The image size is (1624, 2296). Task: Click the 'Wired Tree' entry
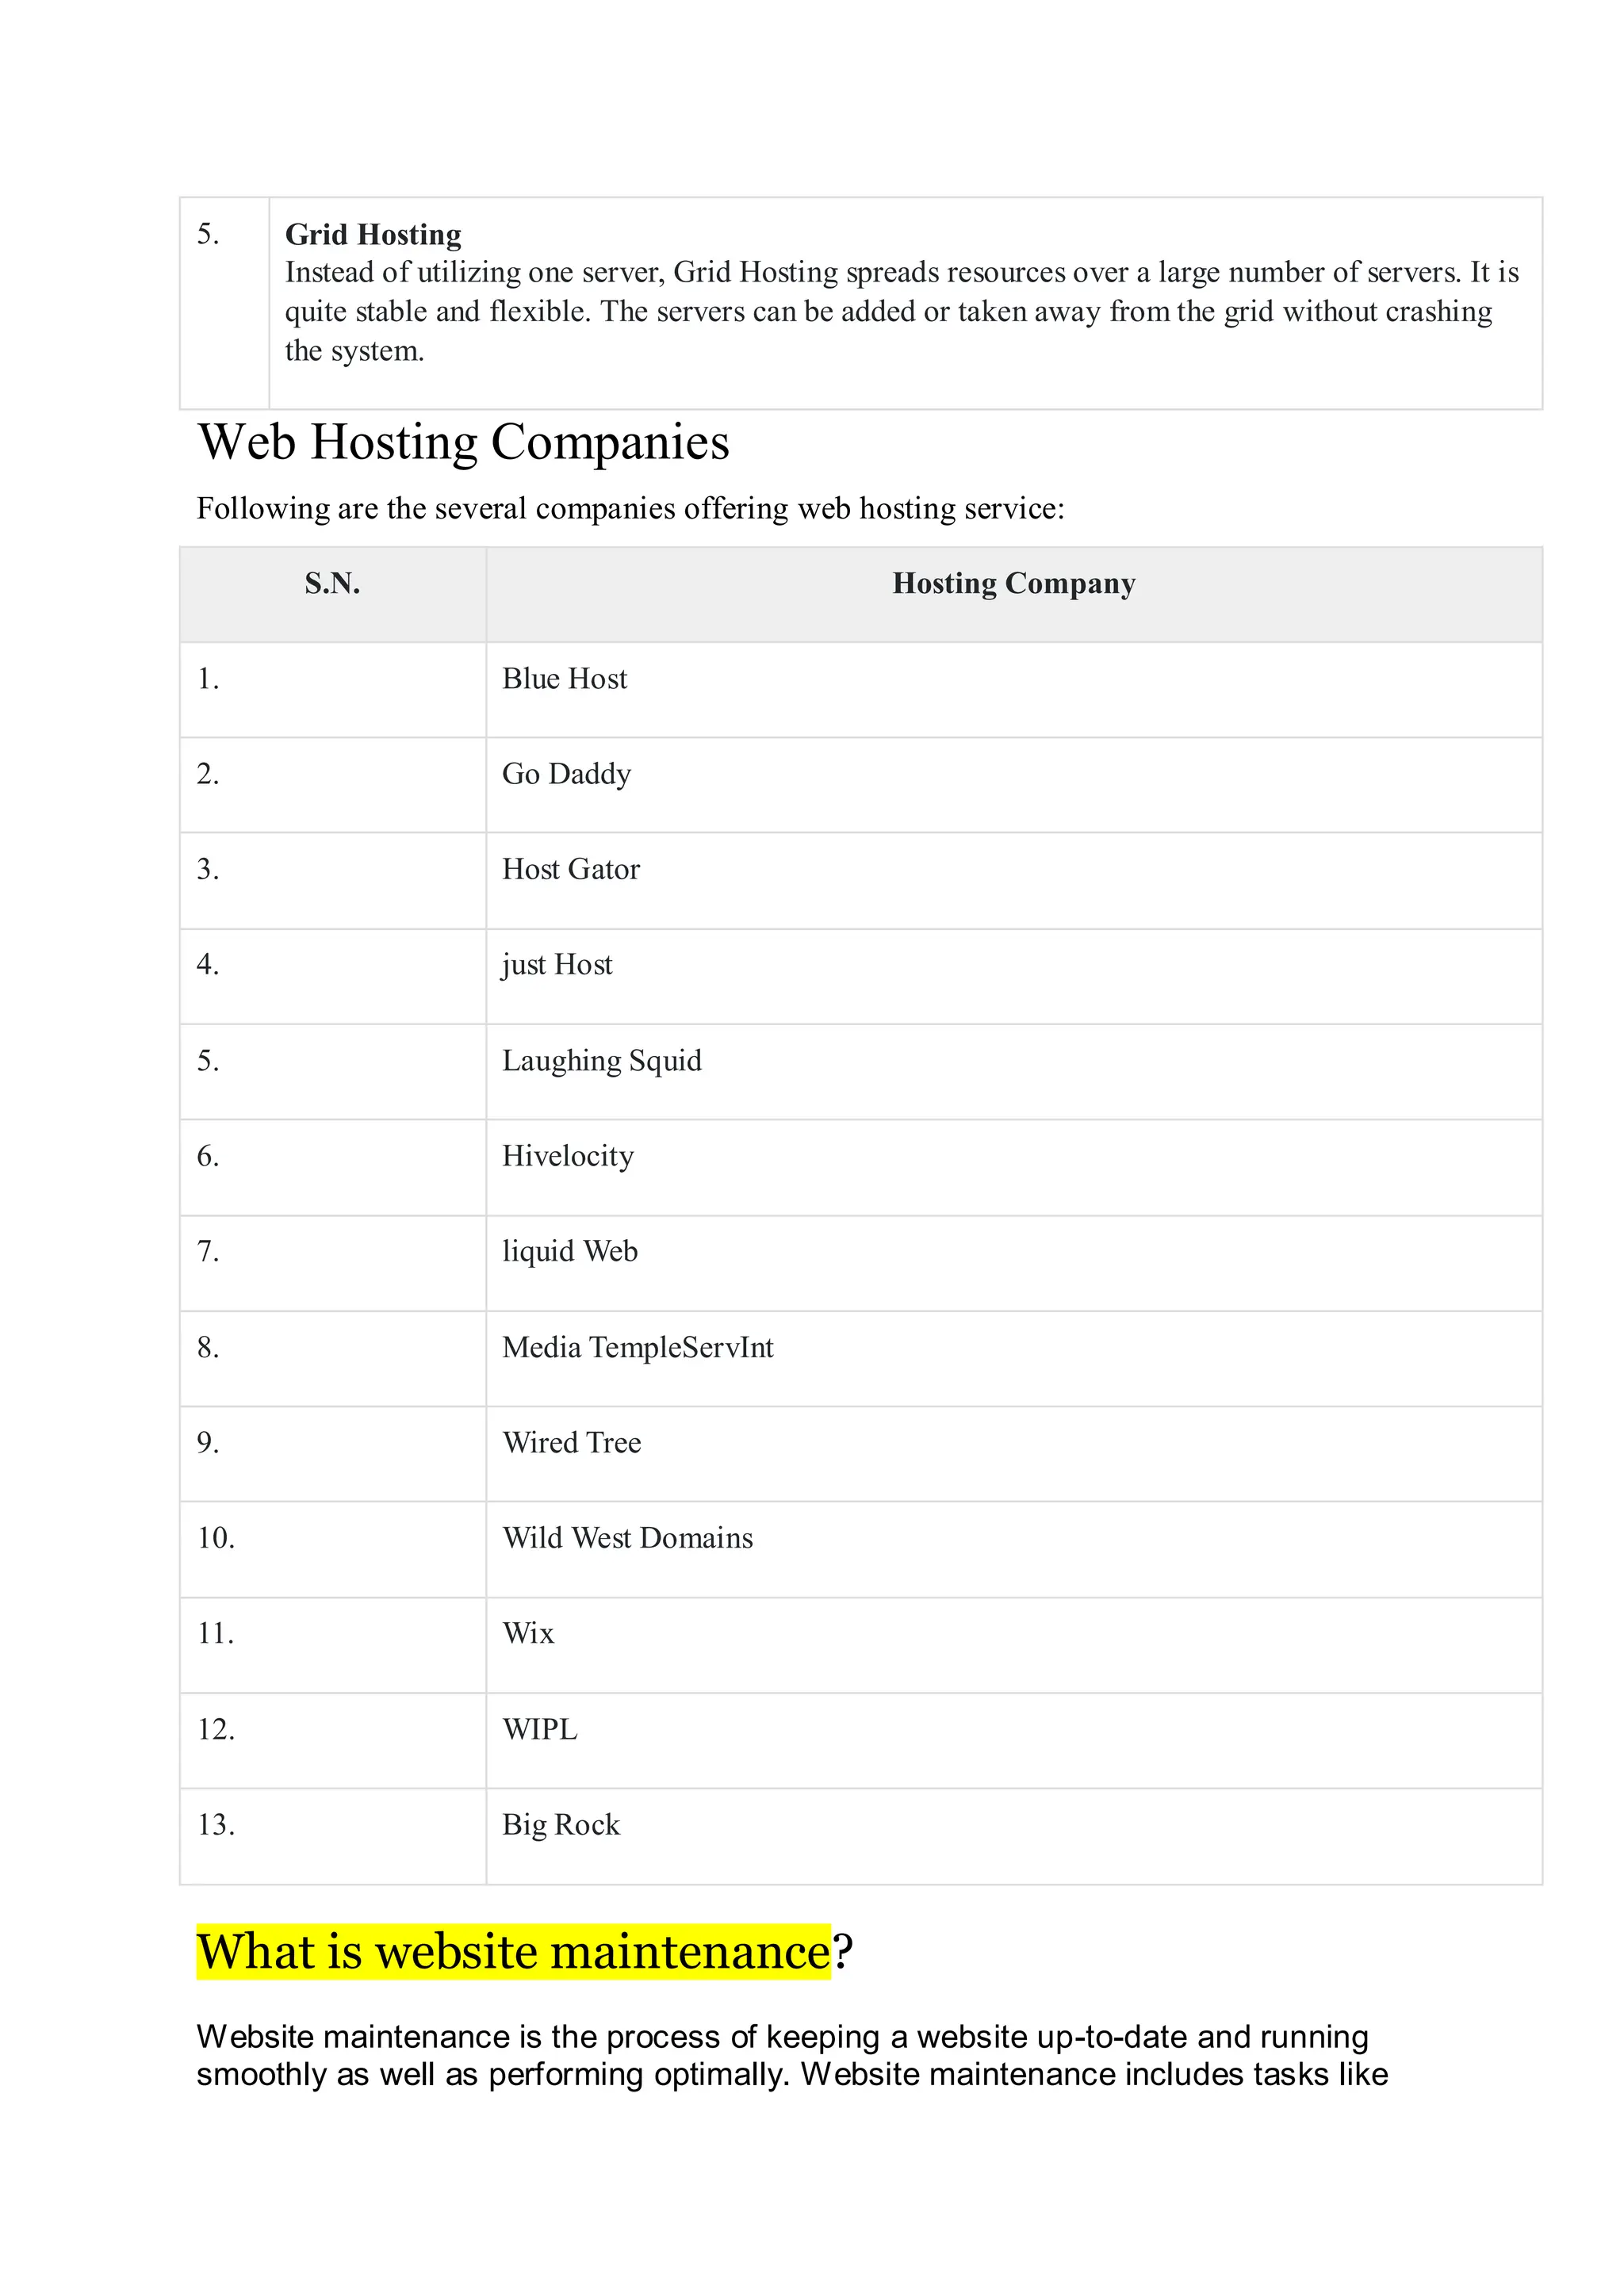coord(571,1442)
